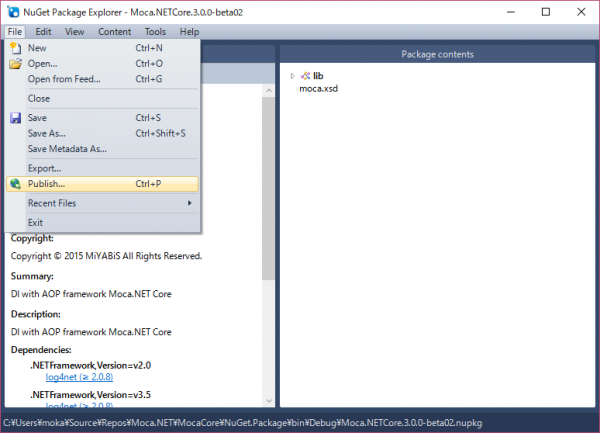The height and width of the screenshot is (433, 600).
Task: Select Save As... menu entry
Action: click(x=102, y=133)
